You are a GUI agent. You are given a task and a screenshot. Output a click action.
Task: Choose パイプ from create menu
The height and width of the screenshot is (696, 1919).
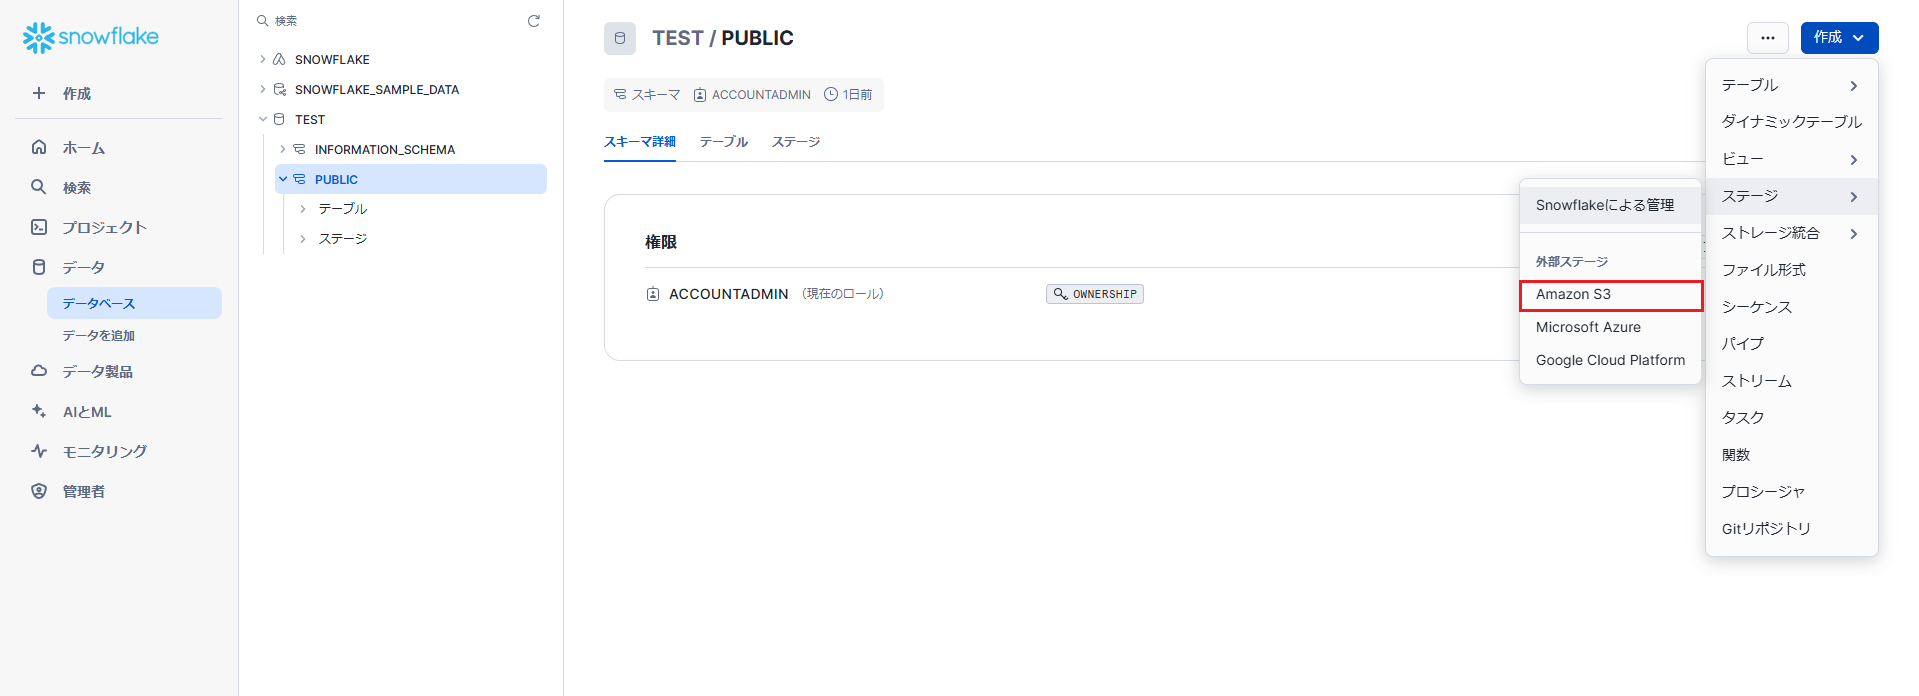coord(1791,344)
